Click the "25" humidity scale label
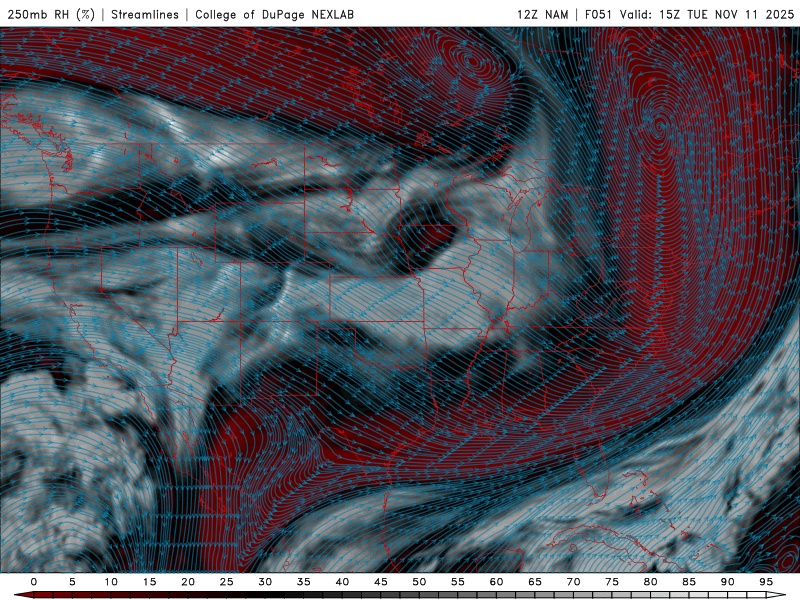This screenshot has width=800, height=600. click(226, 582)
